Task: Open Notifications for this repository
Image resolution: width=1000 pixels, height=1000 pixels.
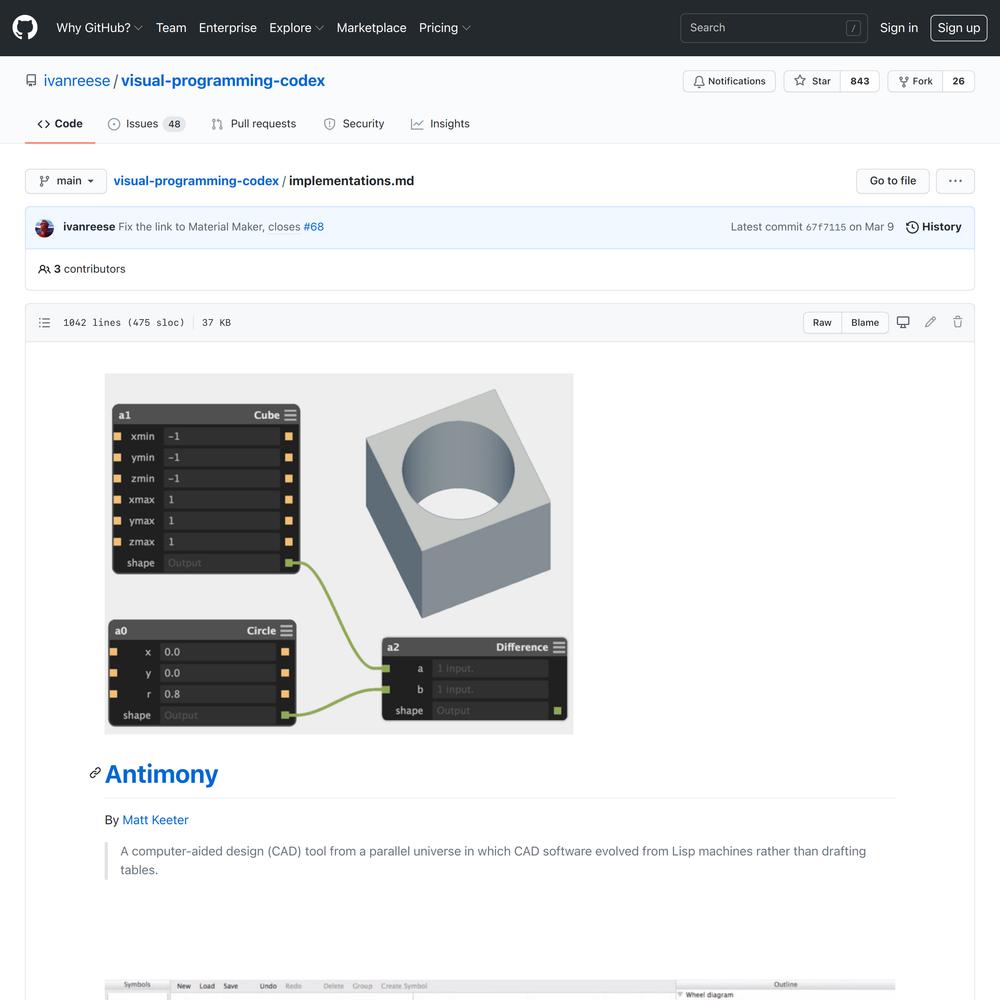Action: click(x=729, y=81)
